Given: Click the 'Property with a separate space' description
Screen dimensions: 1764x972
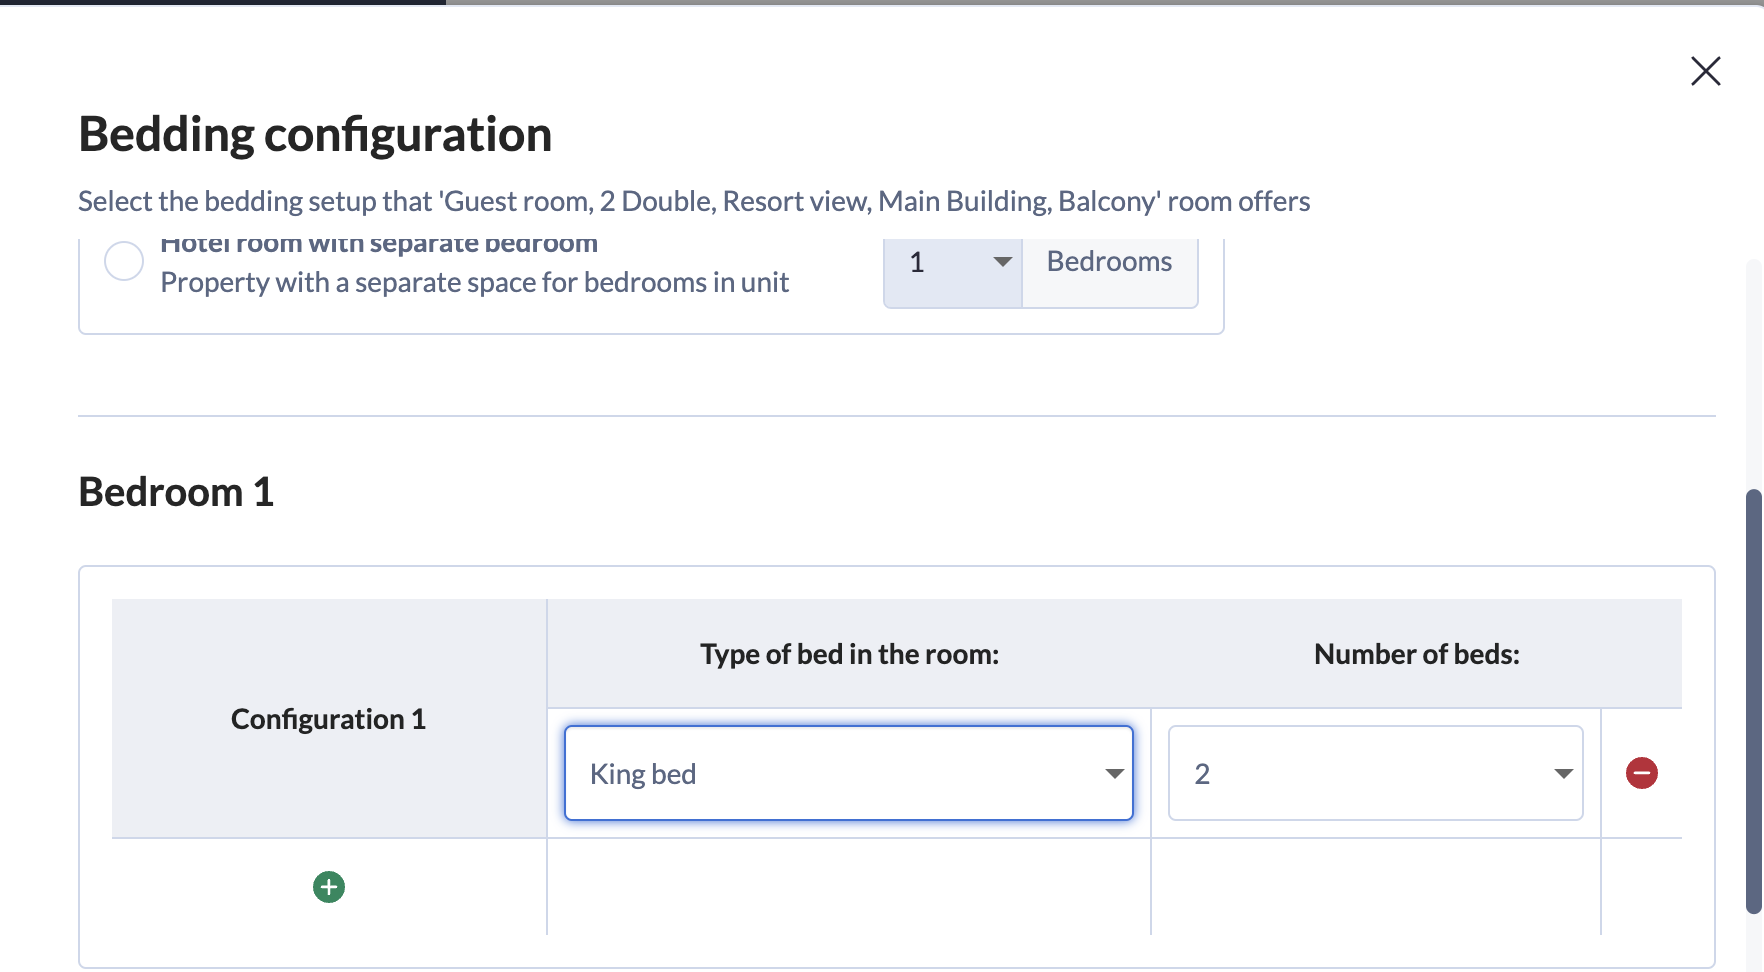Looking at the screenshot, I should coord(474,283).
